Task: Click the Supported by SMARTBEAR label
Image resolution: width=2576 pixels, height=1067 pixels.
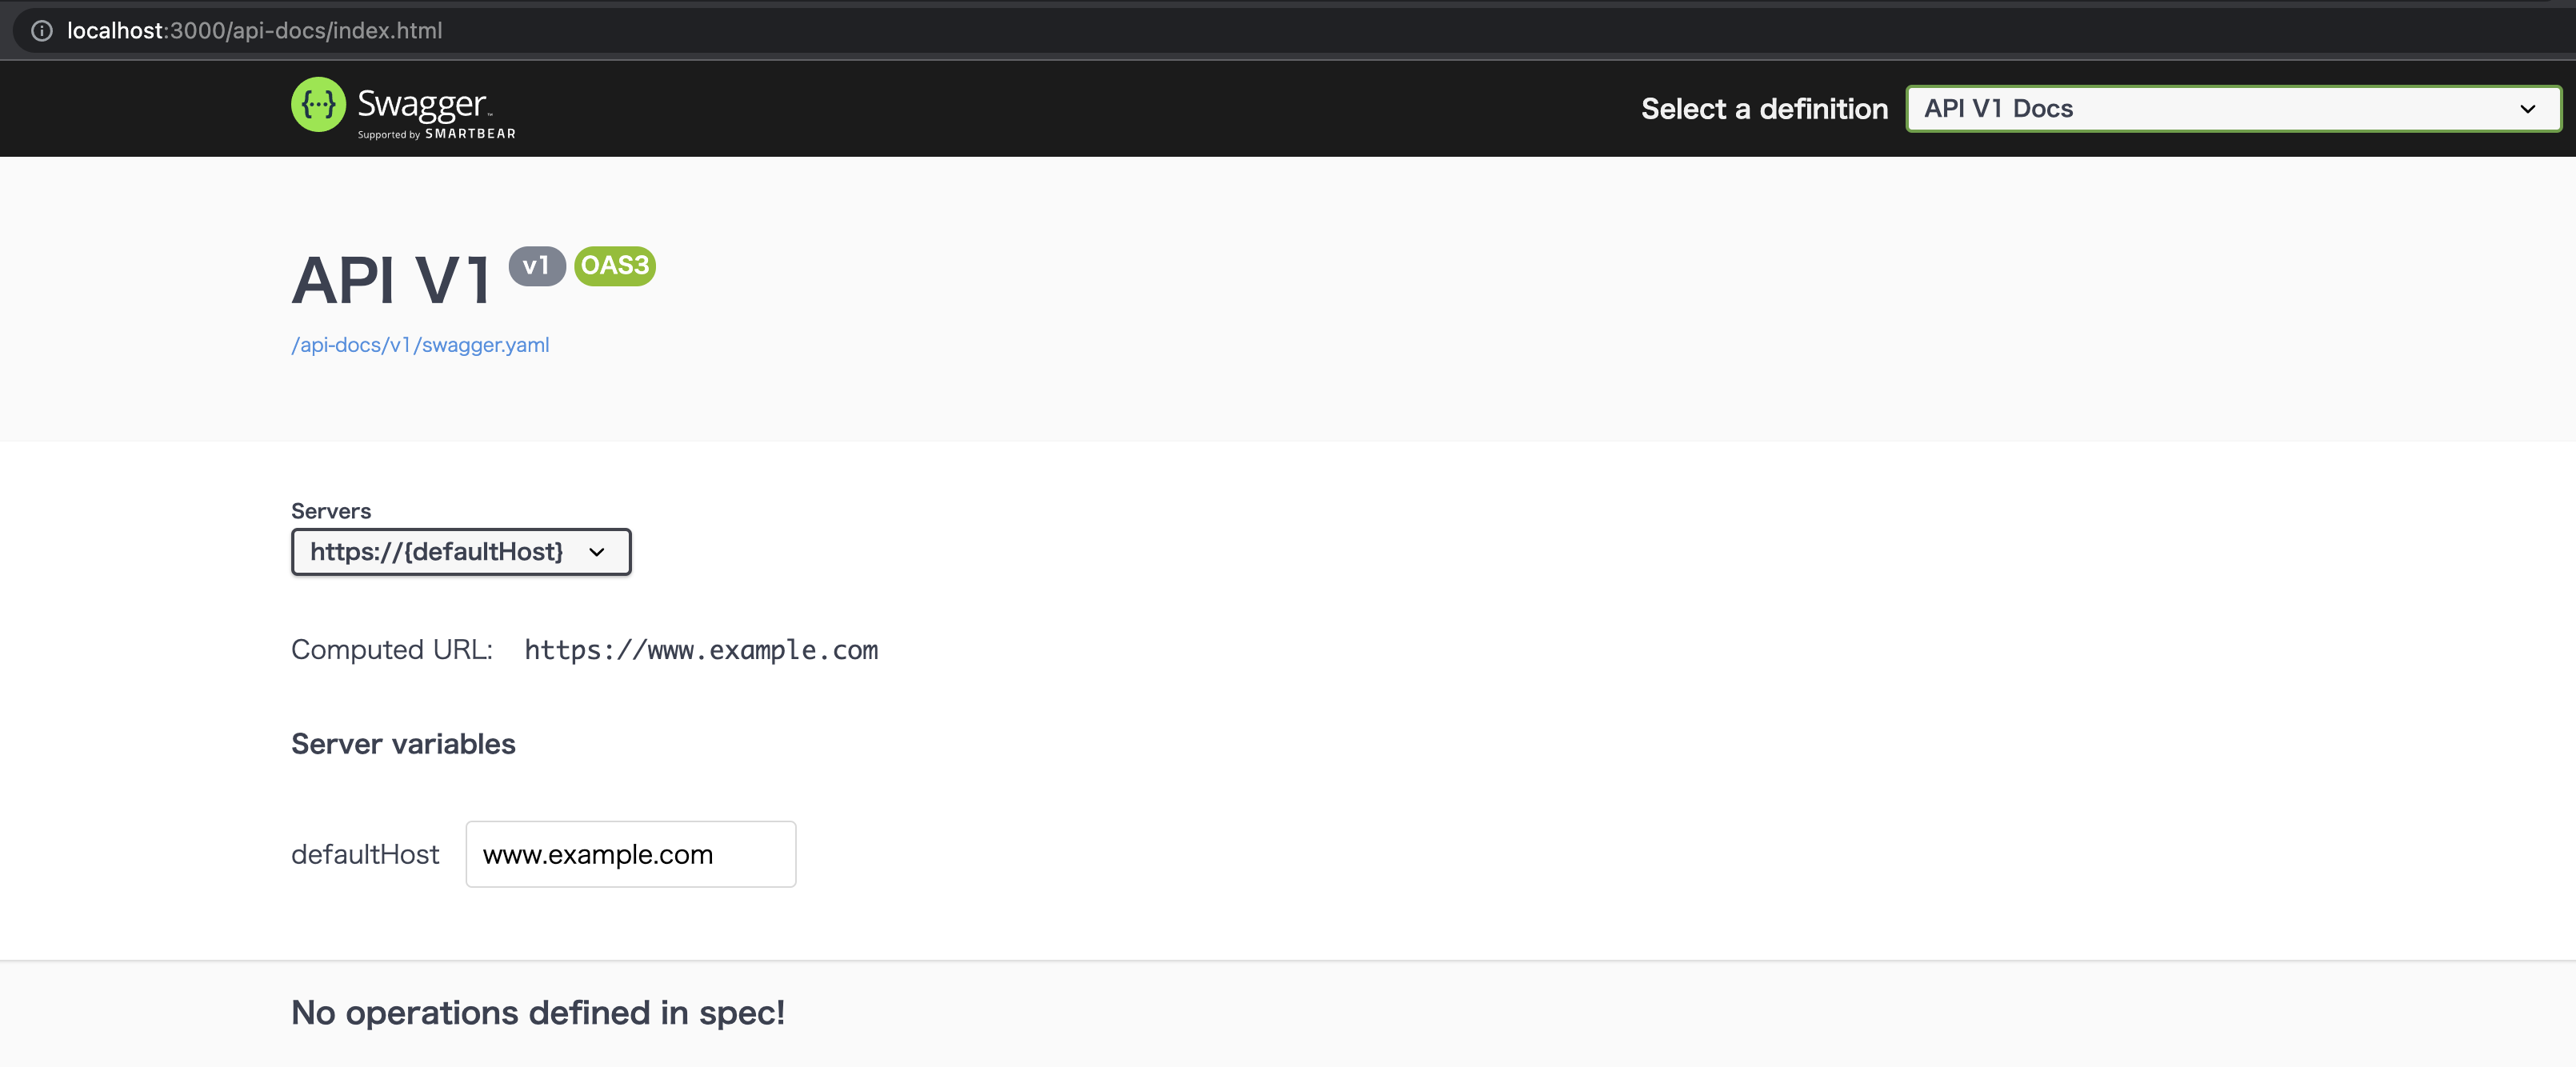Action: tap(437, 134)
